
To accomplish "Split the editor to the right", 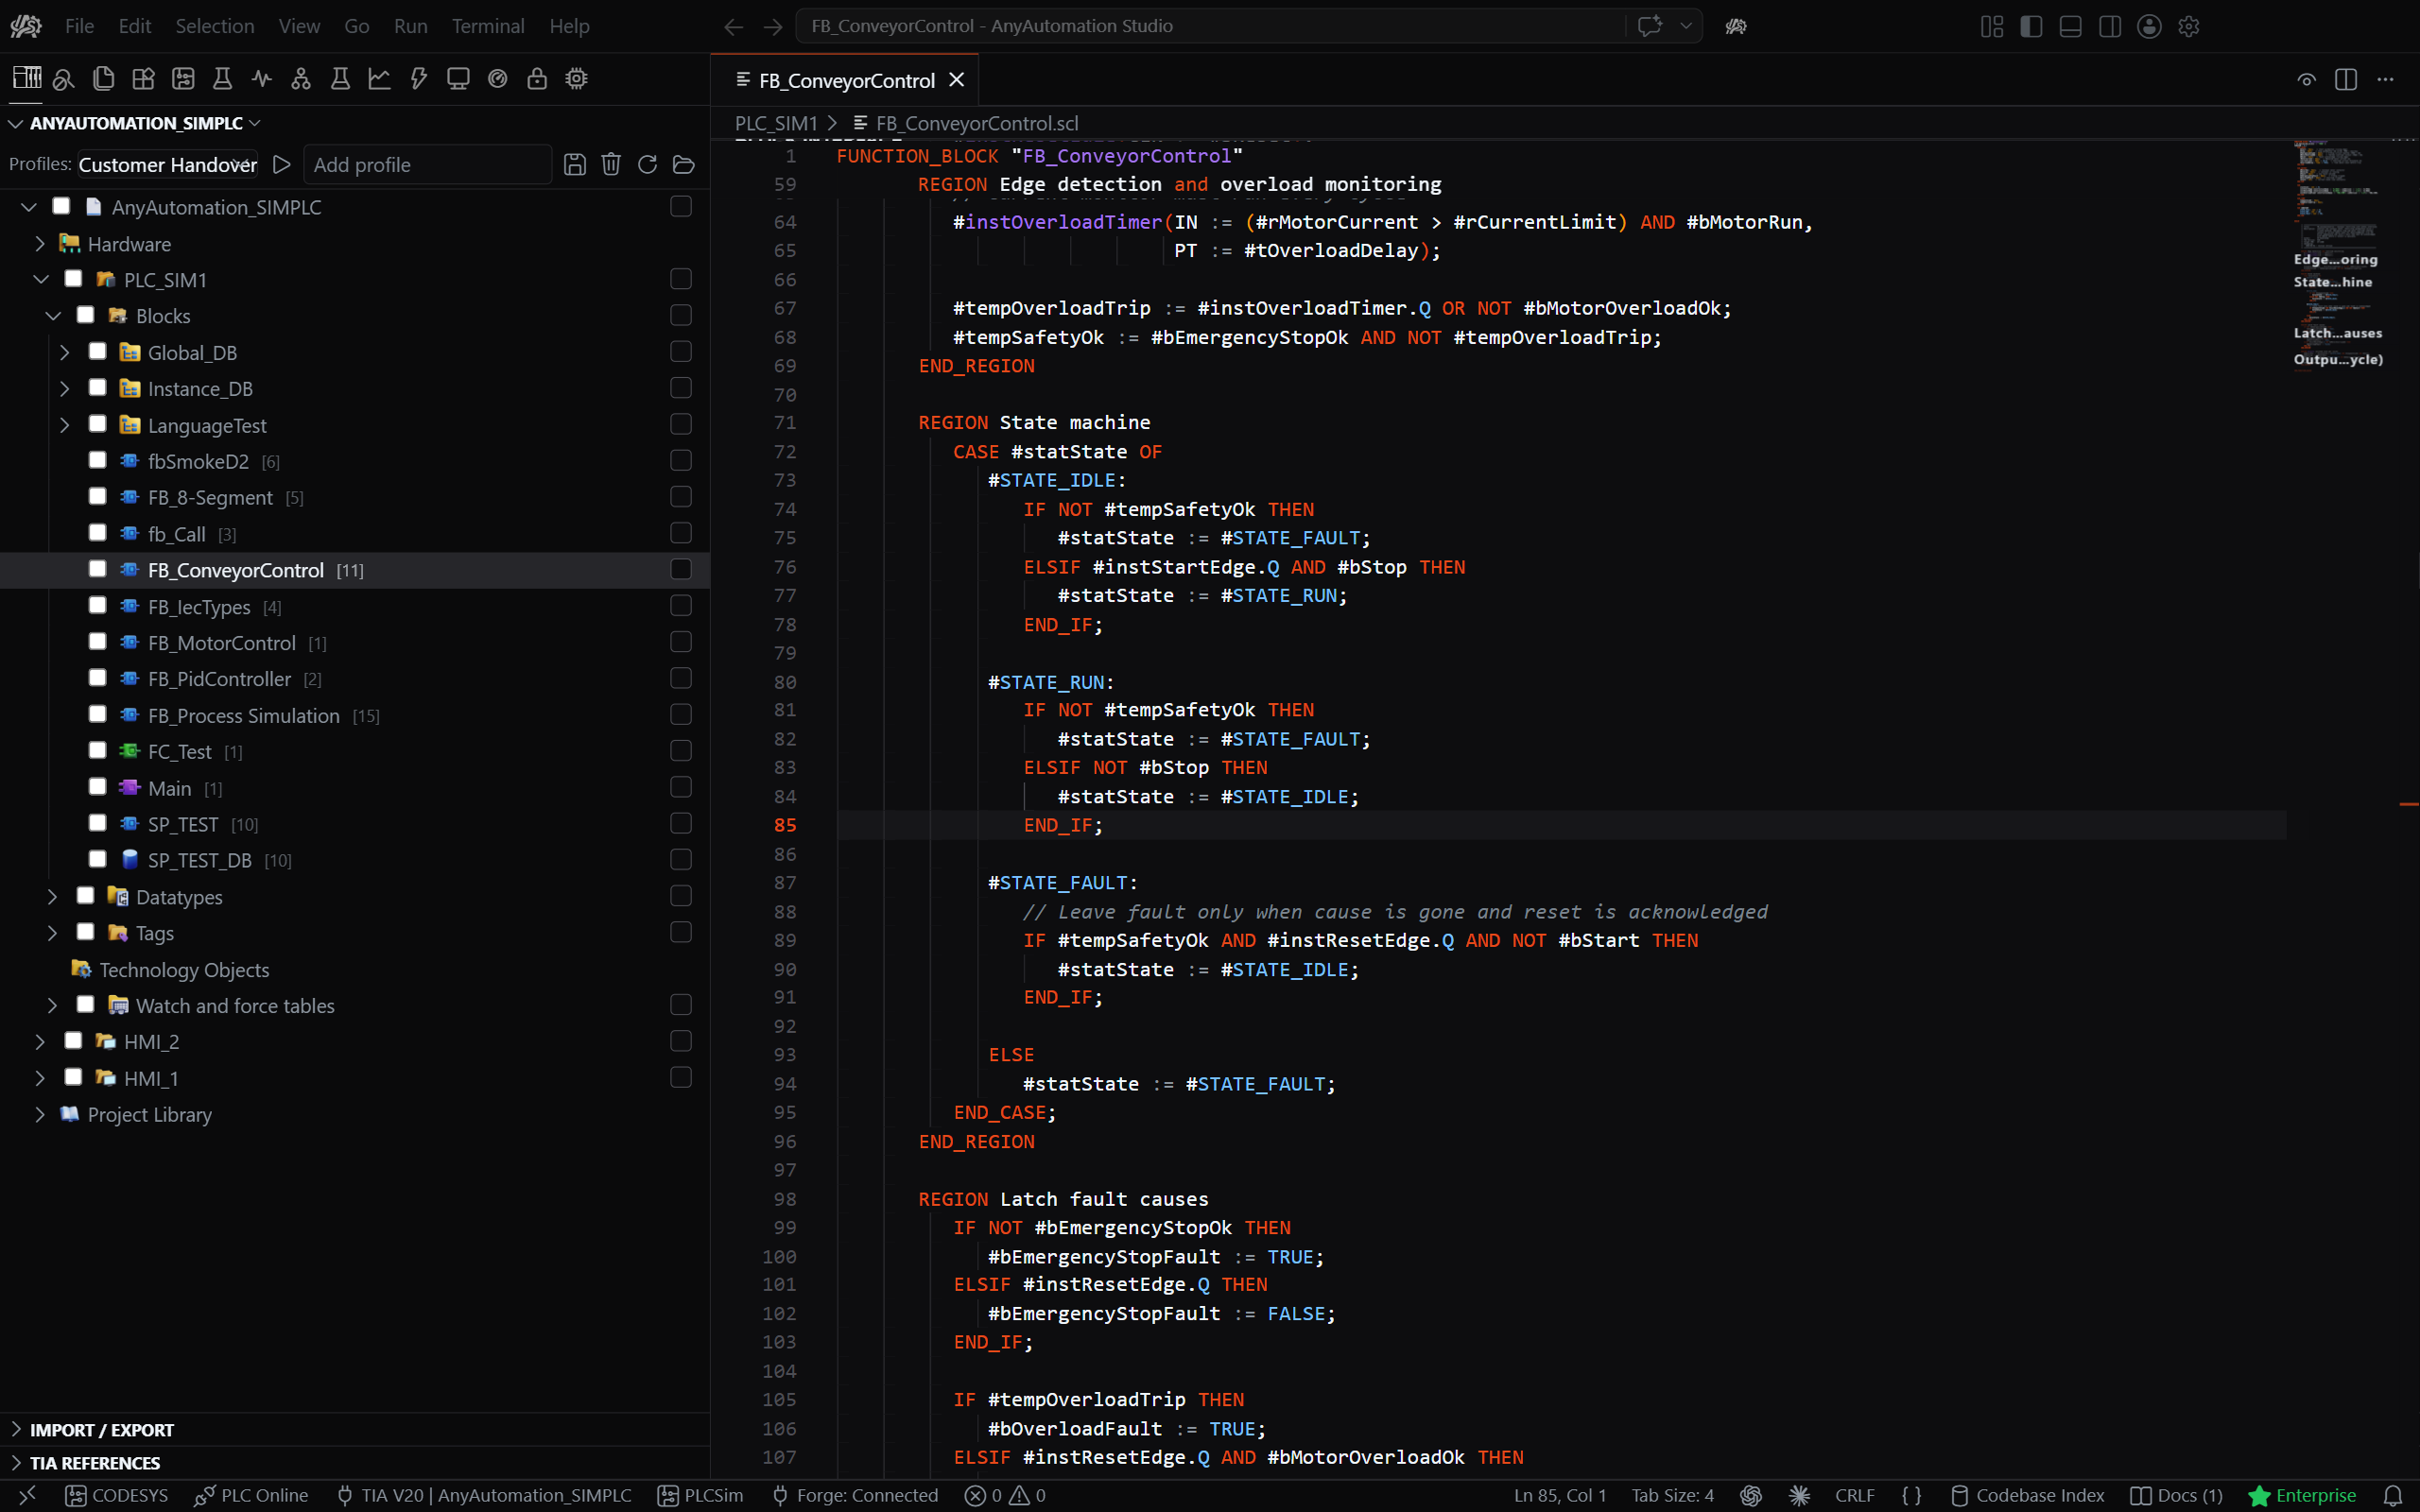I will coord(2346,80).
